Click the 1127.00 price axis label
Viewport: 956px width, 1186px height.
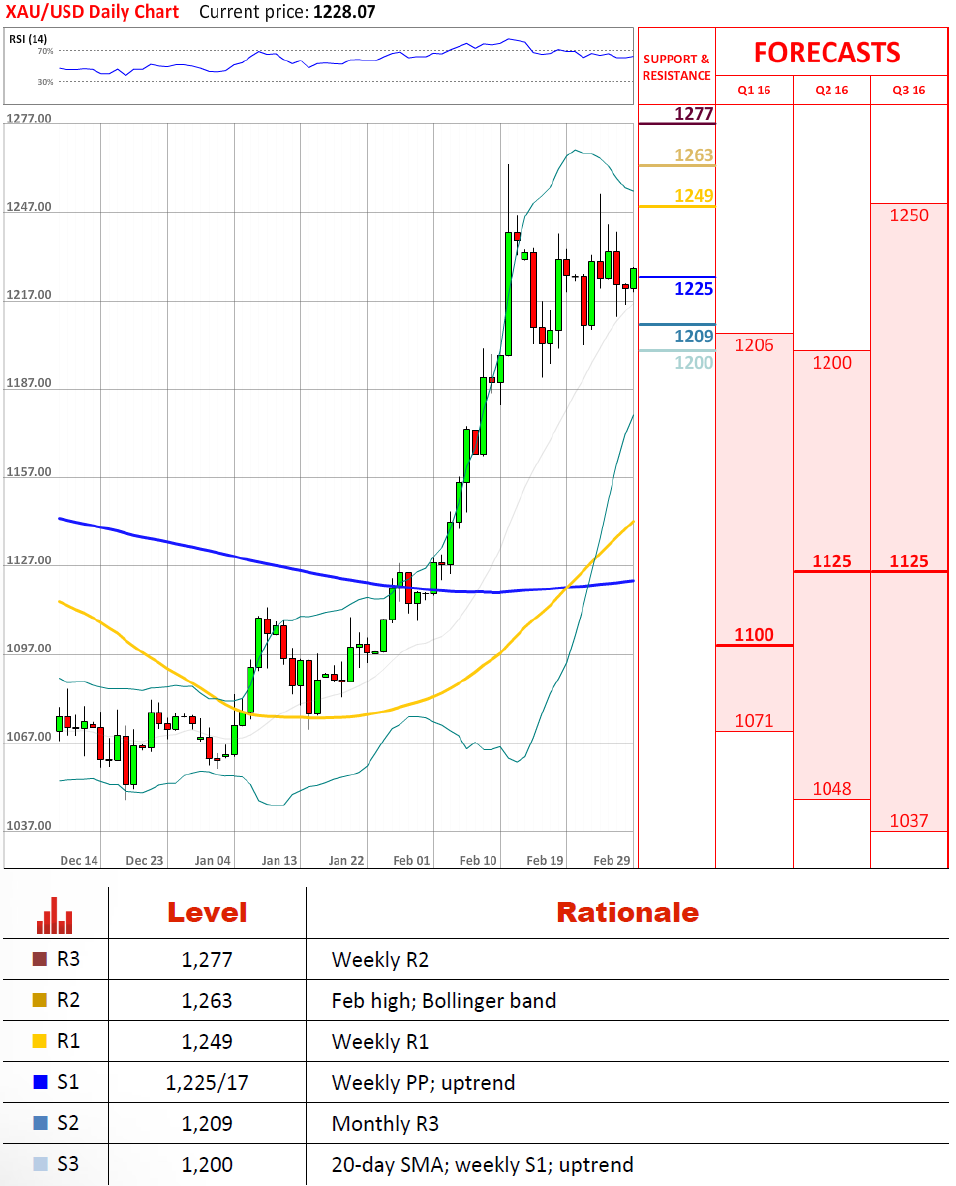pyautogui.click(x=29, y=560)
